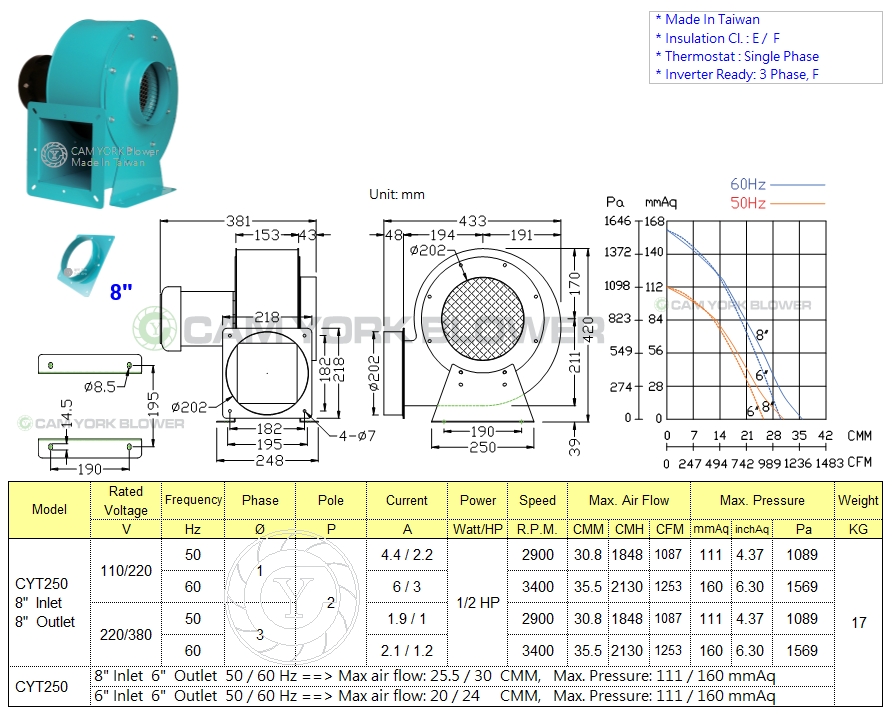Click the teal blower product photo
This screenshot has height=717, width=893.
tap(97, 113)
